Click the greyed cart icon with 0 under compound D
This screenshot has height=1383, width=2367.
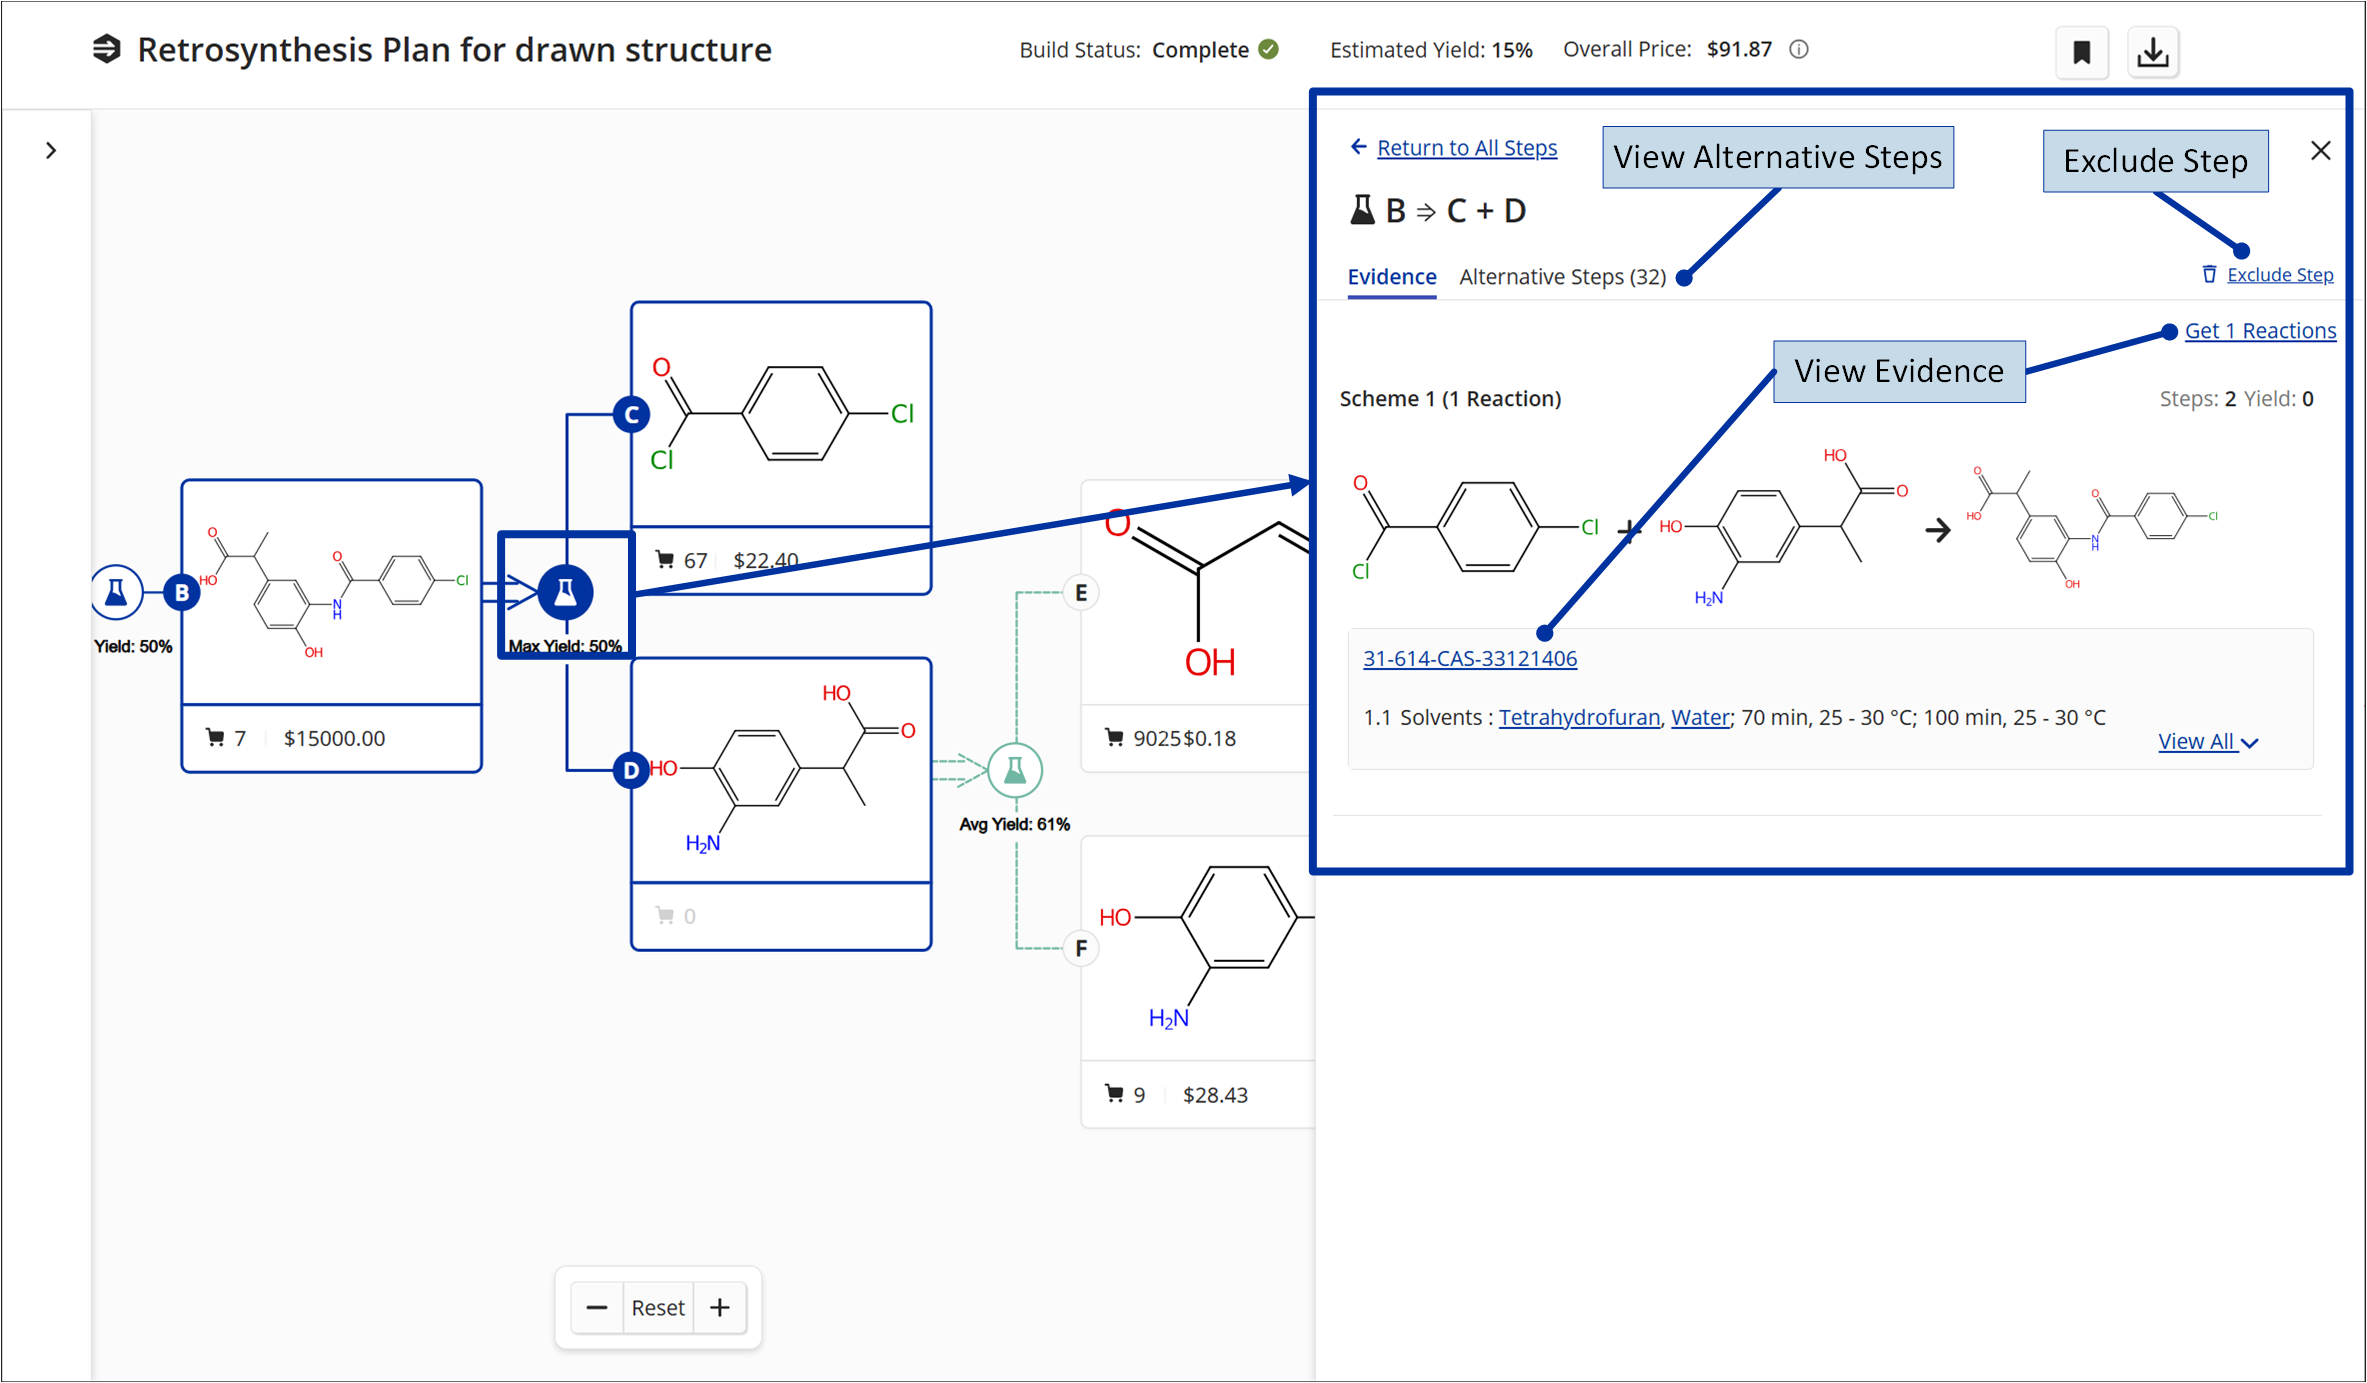[665, 916]
